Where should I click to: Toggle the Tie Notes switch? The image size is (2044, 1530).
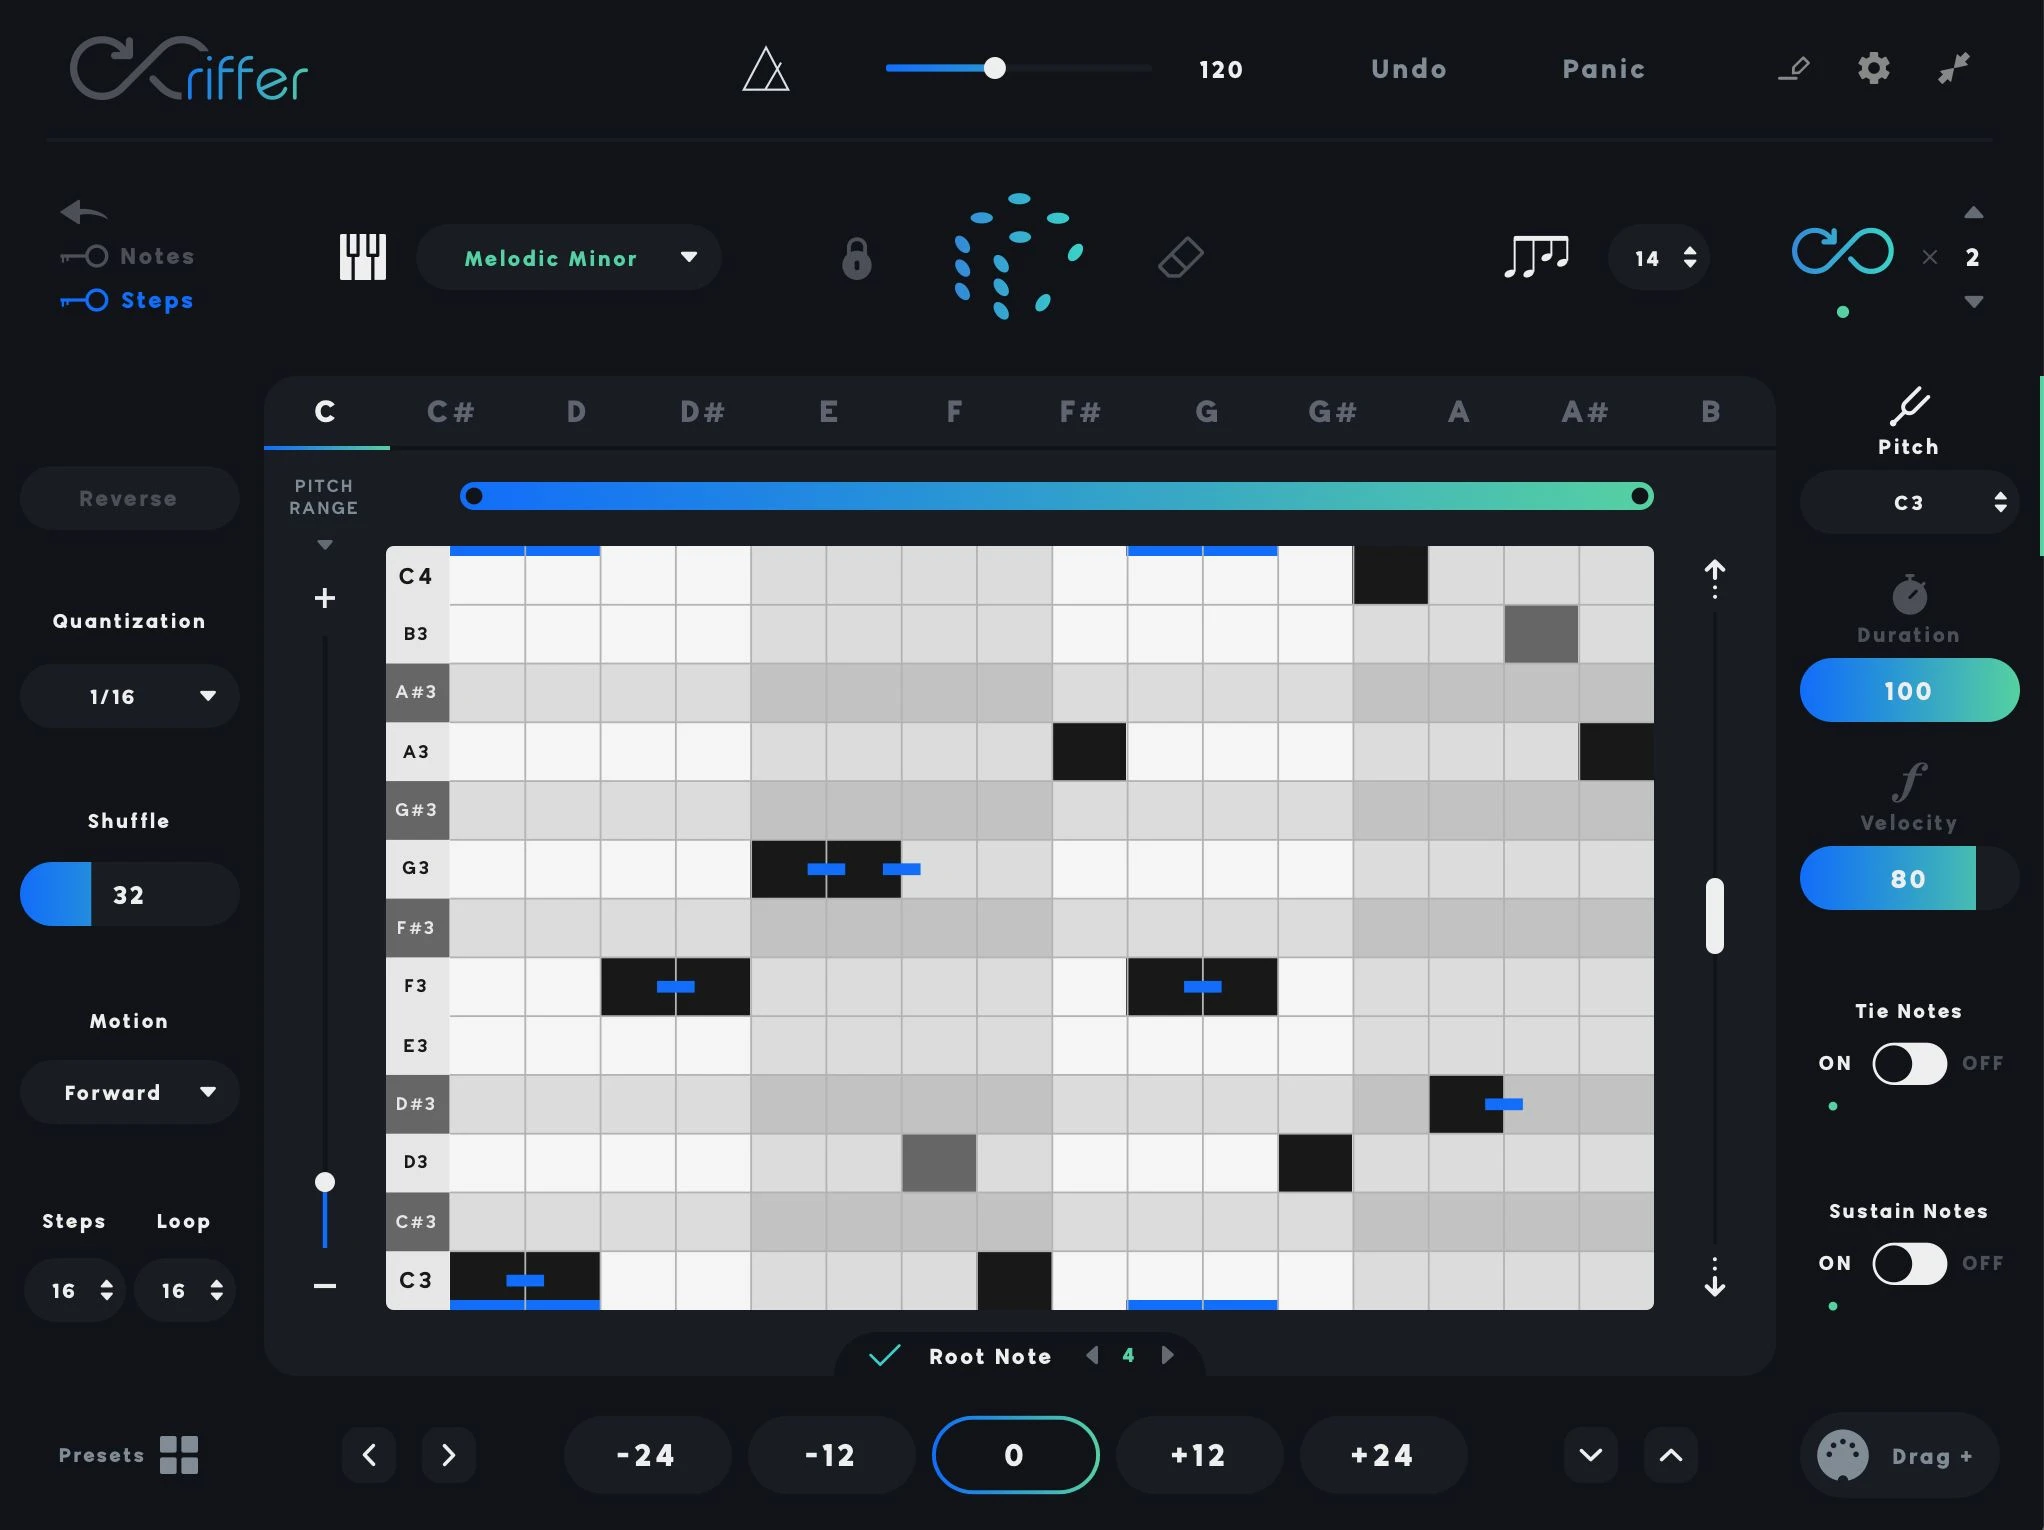tap(1908, 1063)
